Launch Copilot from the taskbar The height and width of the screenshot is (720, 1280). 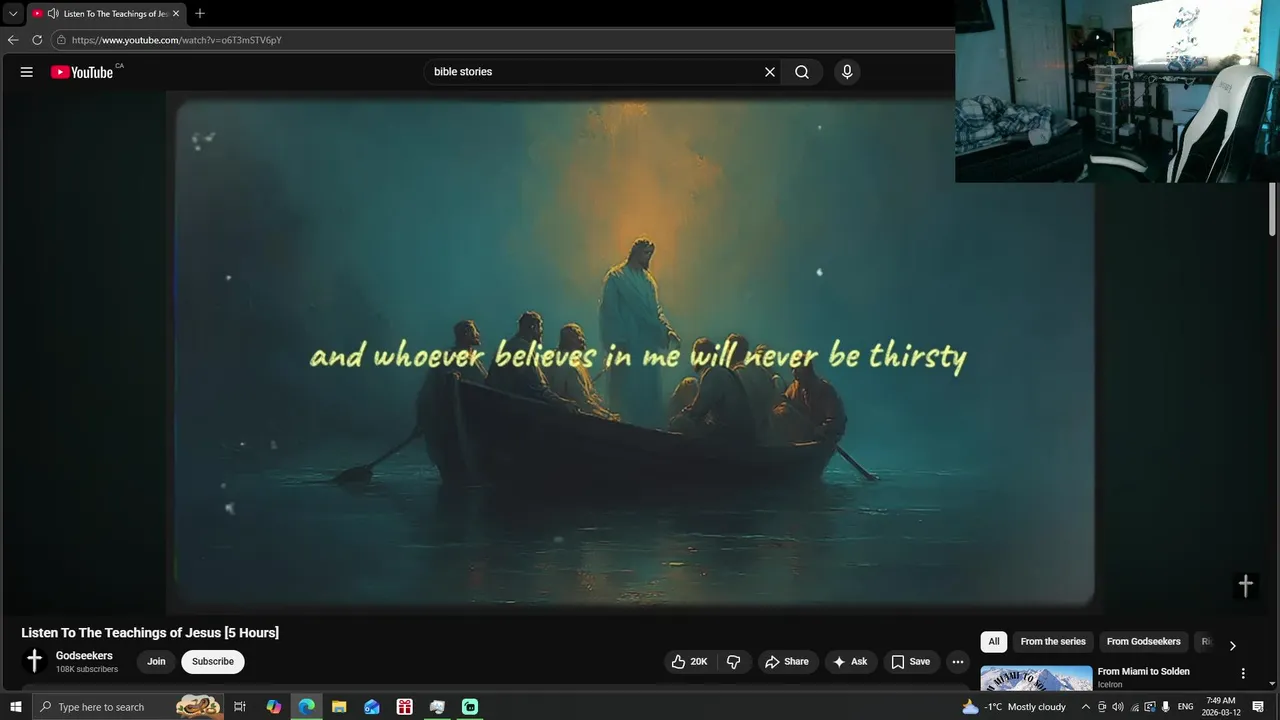click(x=274, y=707)
